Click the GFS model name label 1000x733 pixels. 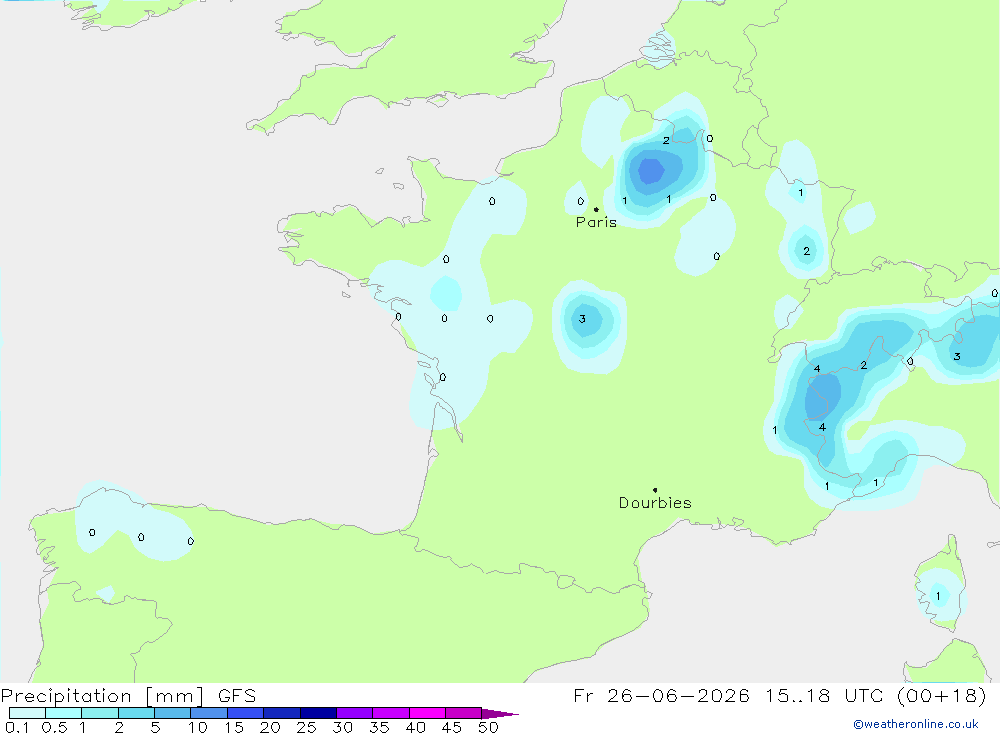pyautogui.click(x=237, y=696)
